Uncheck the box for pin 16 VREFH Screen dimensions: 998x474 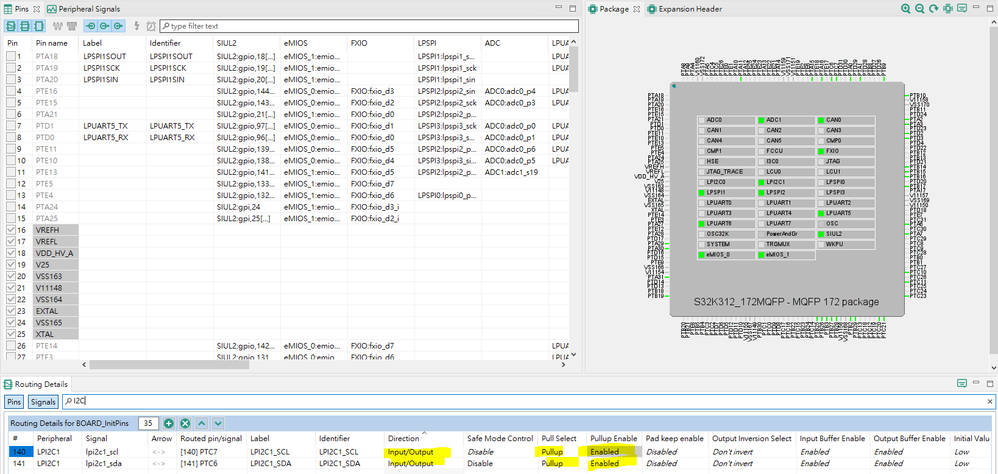click(11, 230)
